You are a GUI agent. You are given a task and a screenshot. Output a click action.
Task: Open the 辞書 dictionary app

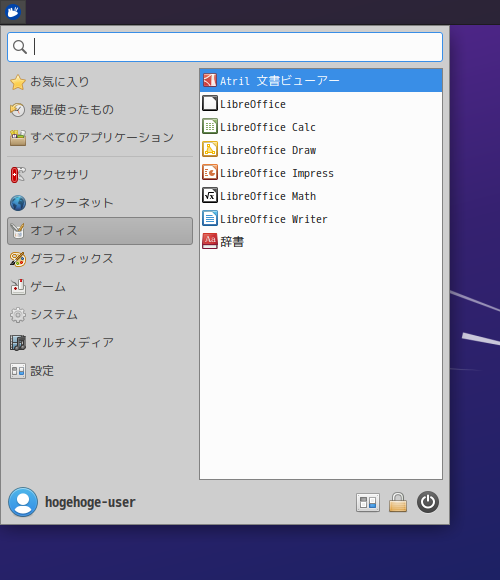pos(321,242)
